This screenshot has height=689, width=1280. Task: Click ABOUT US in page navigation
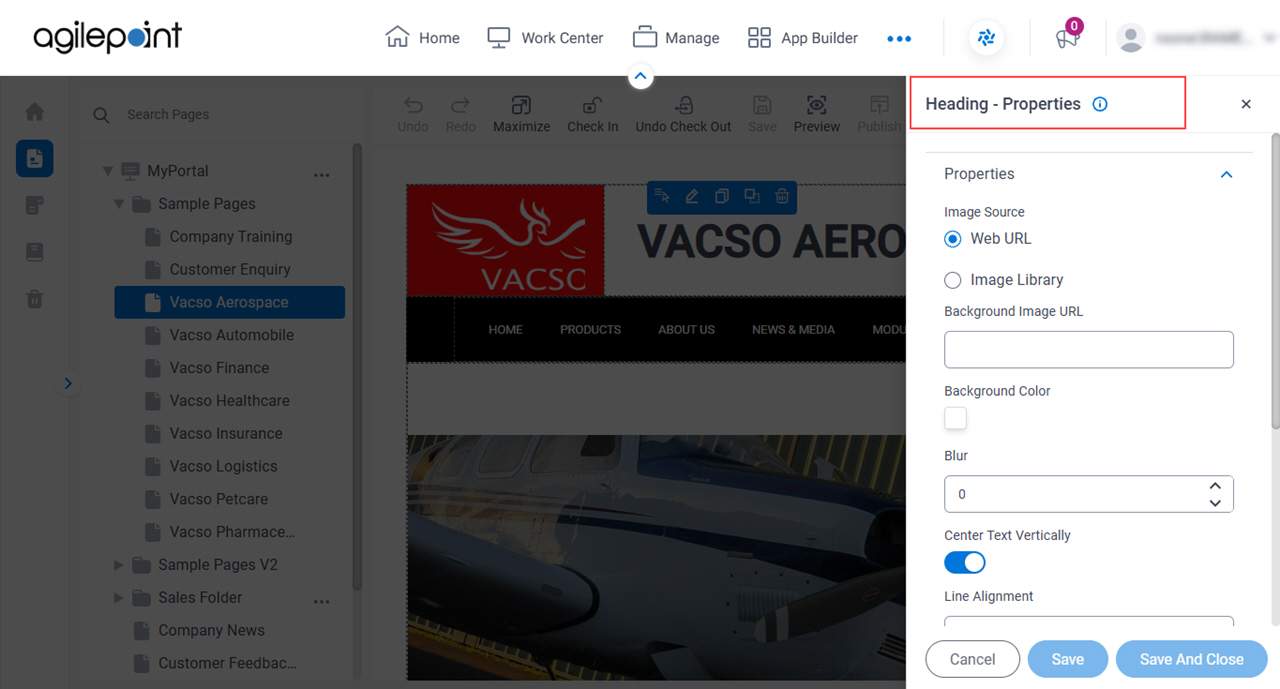click(686, 329)
